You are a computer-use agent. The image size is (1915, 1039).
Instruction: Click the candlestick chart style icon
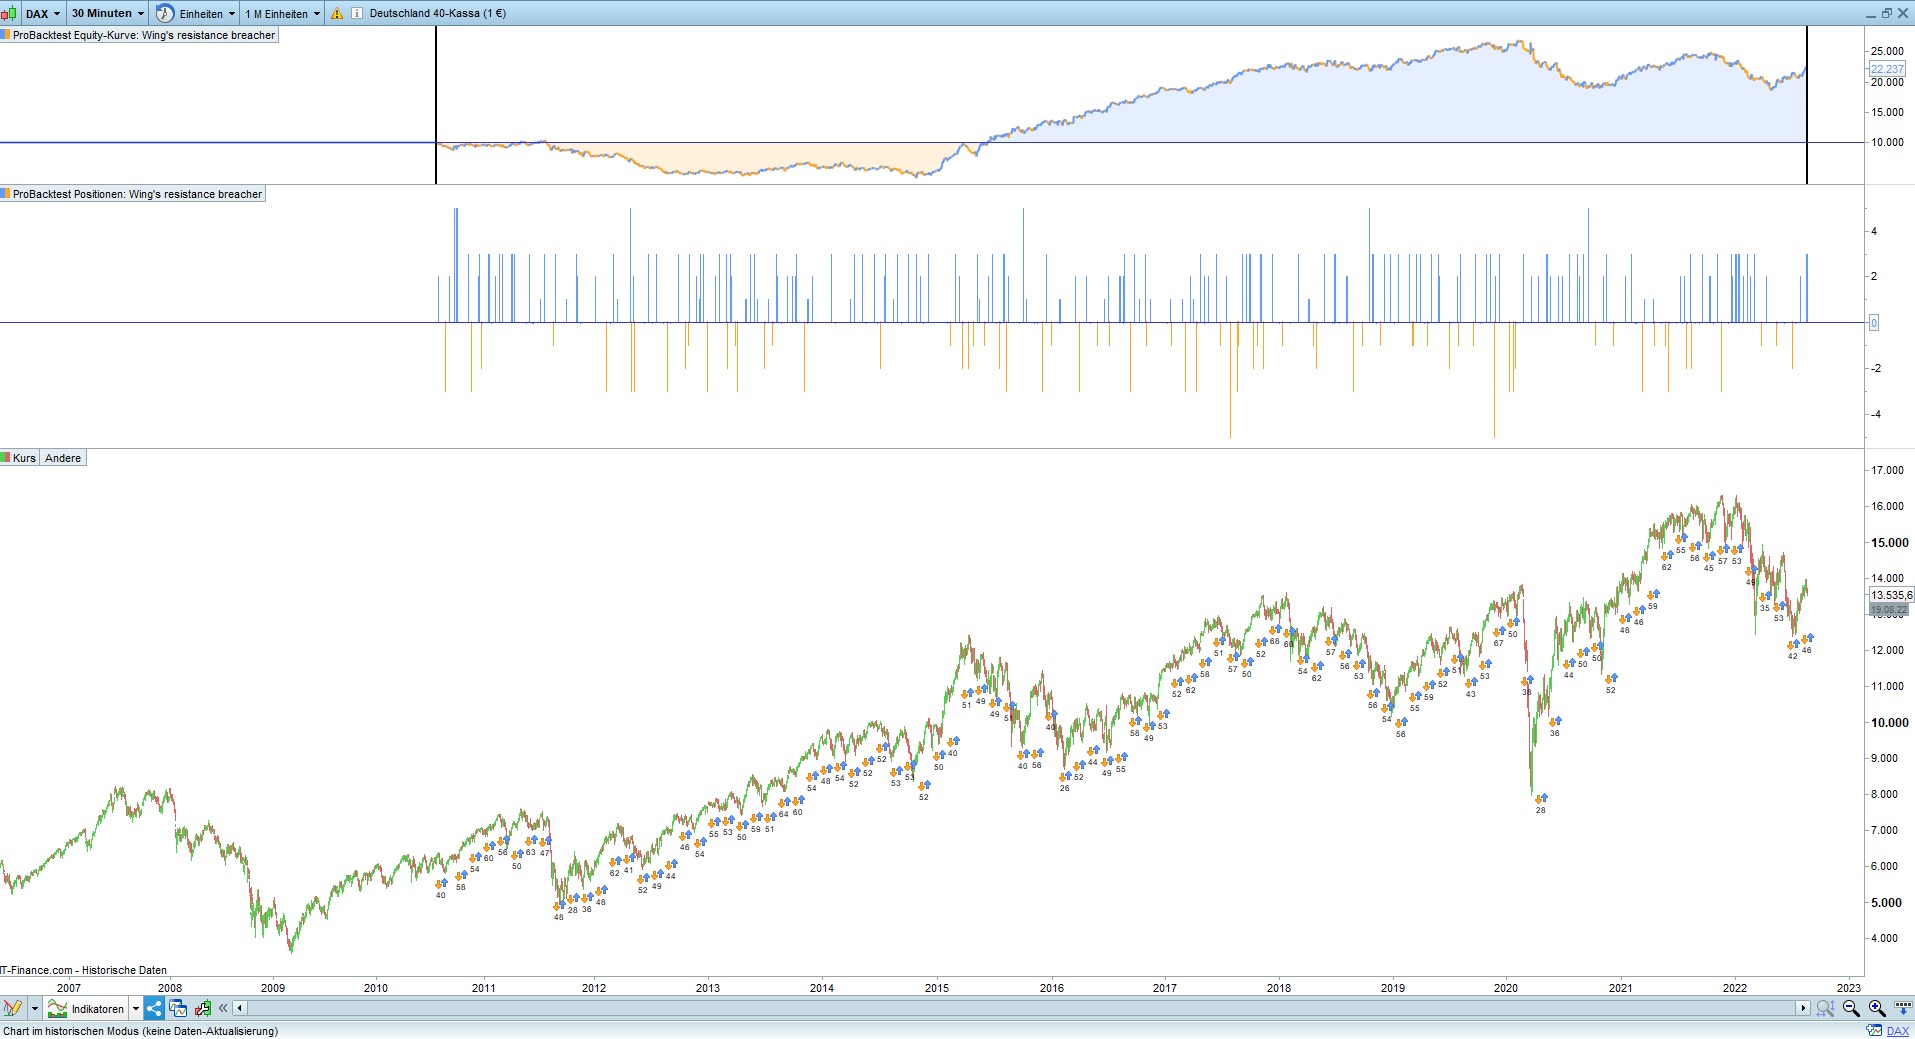tap(9, 13)
